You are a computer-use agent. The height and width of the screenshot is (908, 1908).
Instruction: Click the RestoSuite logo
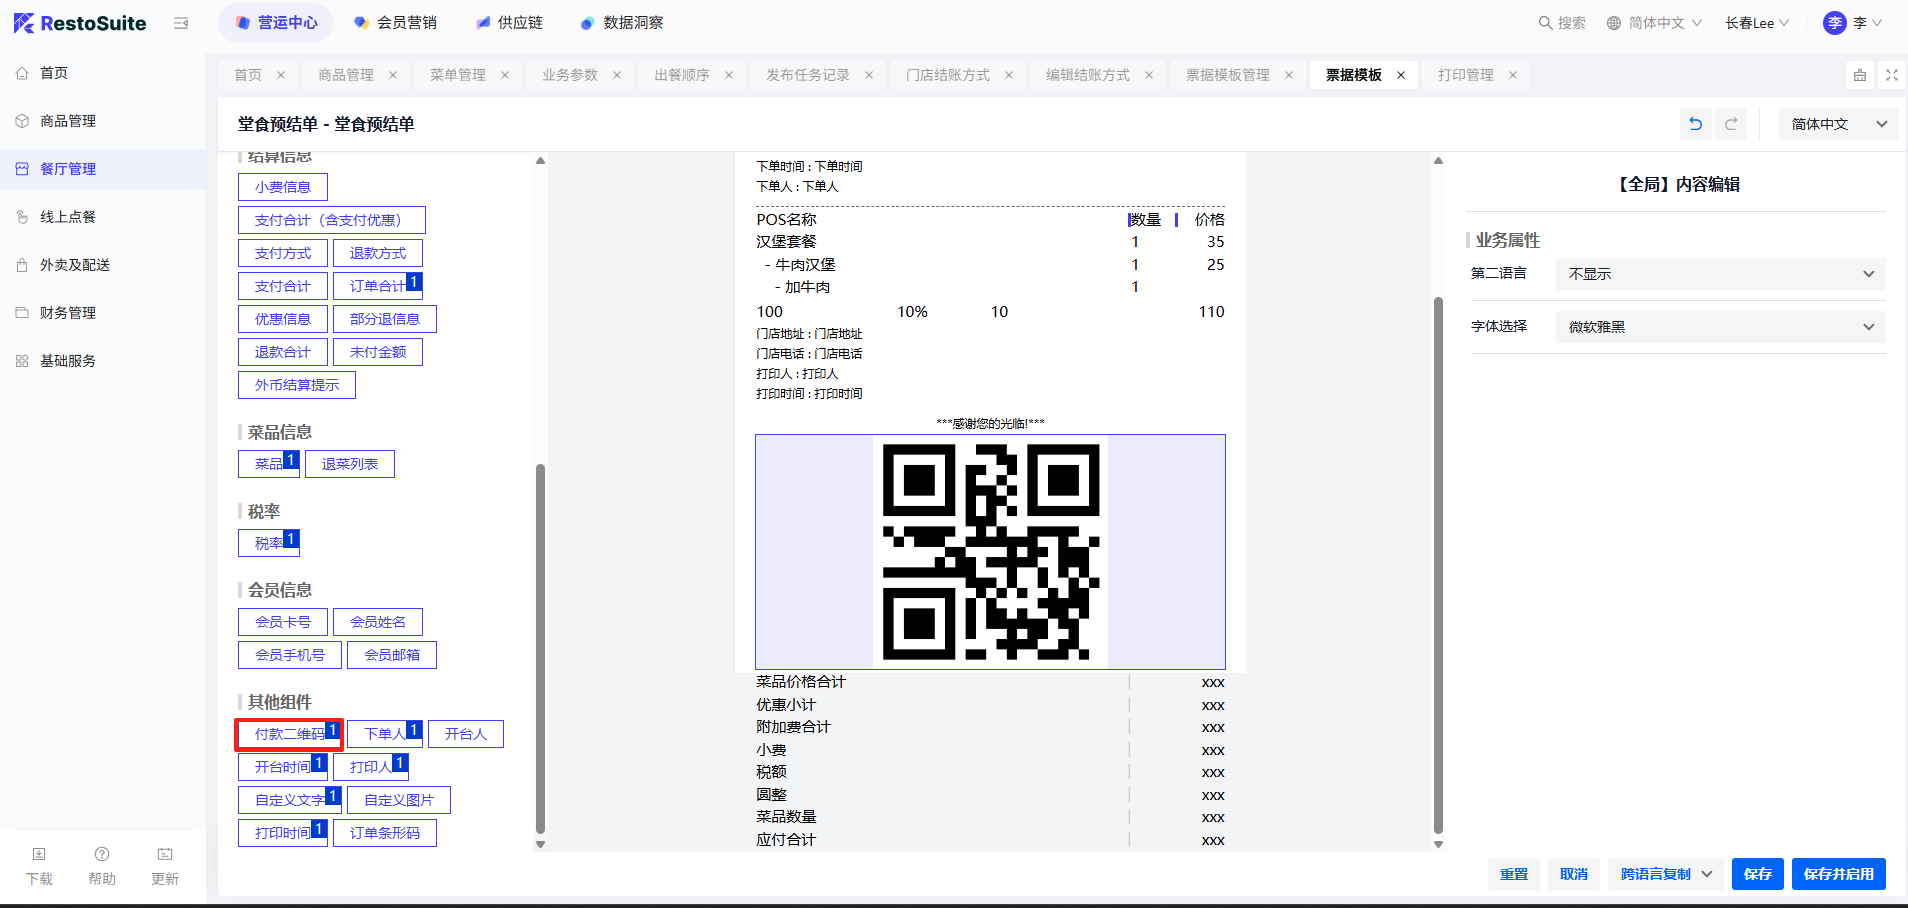coord(80,23)
